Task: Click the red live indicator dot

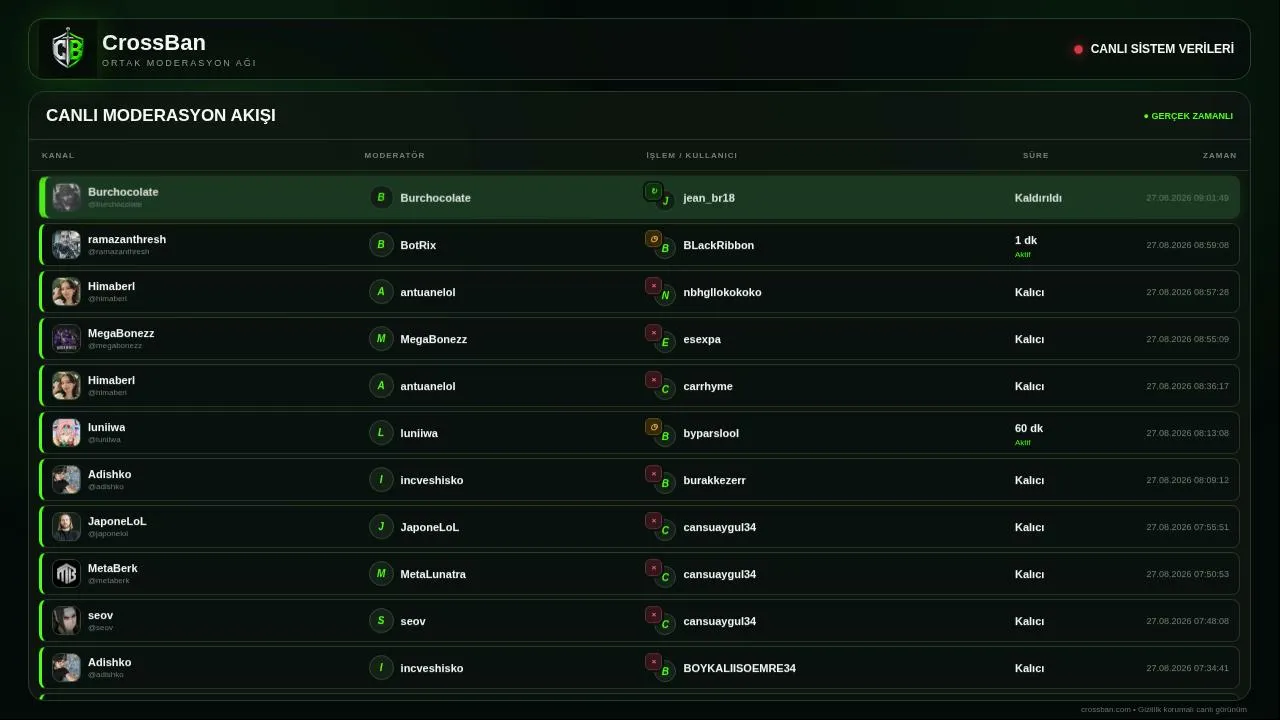Action: tap(1078, 49)
